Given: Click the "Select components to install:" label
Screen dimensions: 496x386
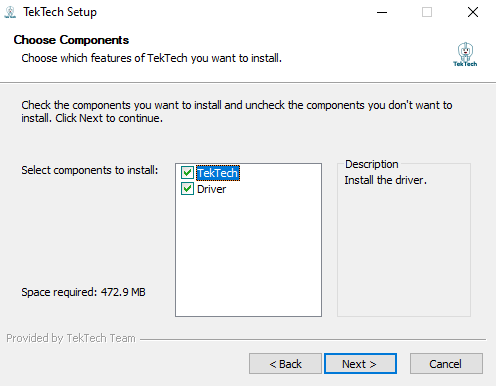Looking at the screenshot, I should 90,170.
